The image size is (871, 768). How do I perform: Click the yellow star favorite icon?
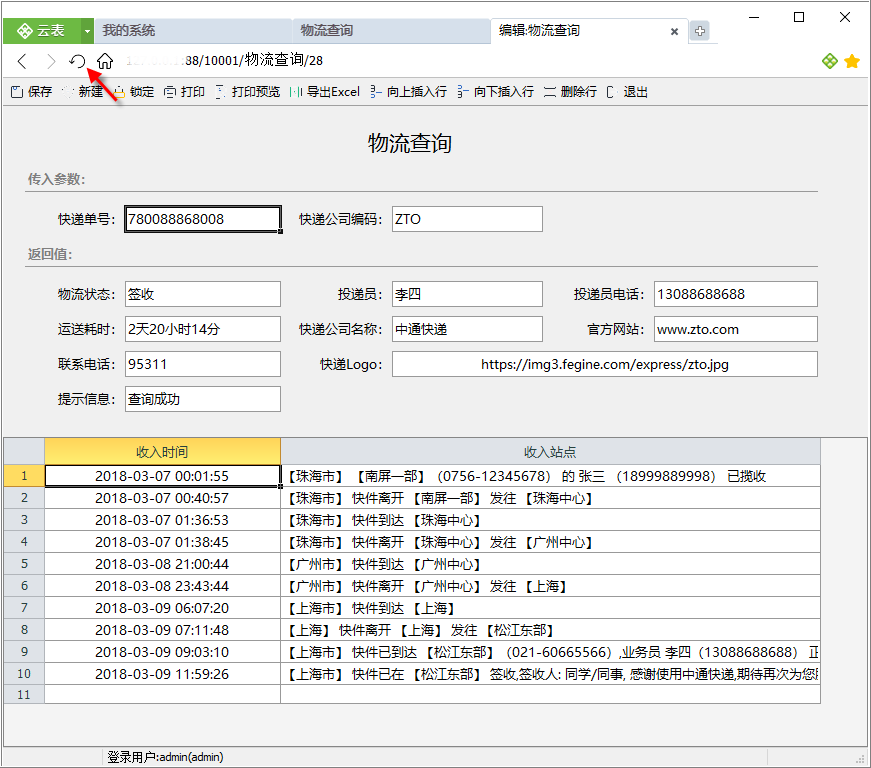[x=852, y=61]
